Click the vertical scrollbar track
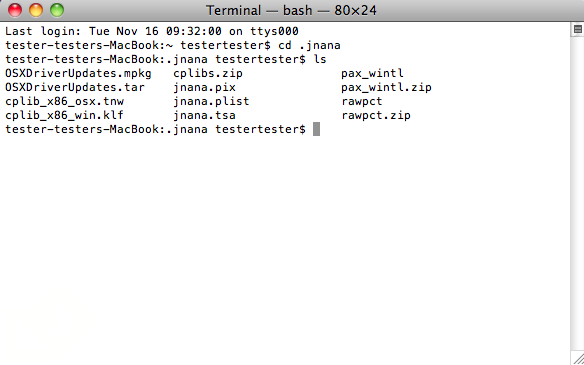Viewport: 584px width, 365px height. click(x=577, y=194)
